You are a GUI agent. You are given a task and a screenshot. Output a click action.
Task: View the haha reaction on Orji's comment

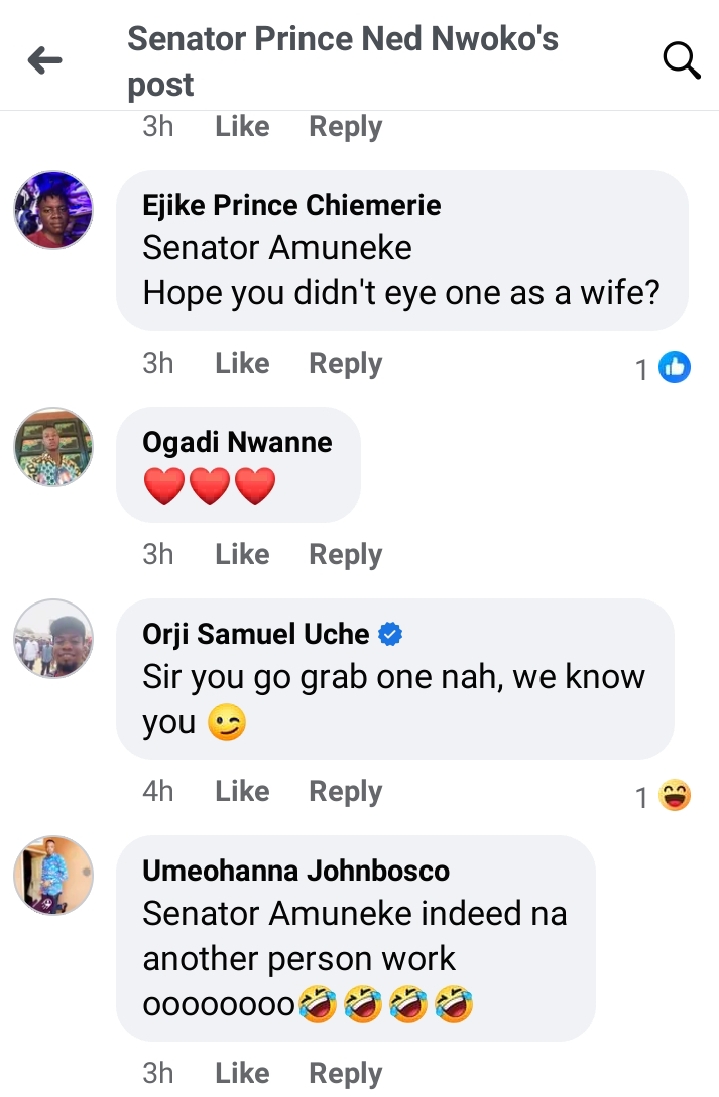click(675, 796)
